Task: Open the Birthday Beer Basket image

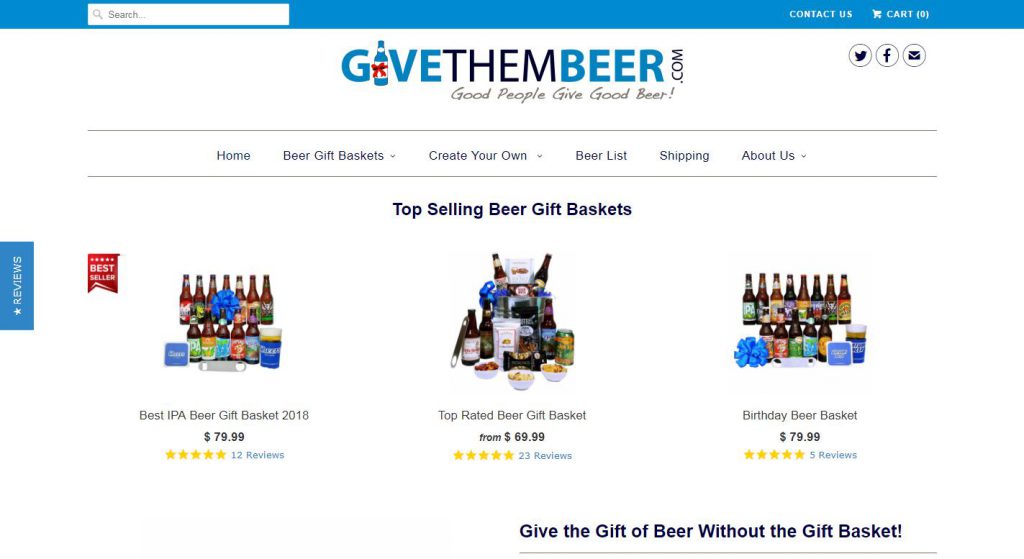Action: click(799, 322)
